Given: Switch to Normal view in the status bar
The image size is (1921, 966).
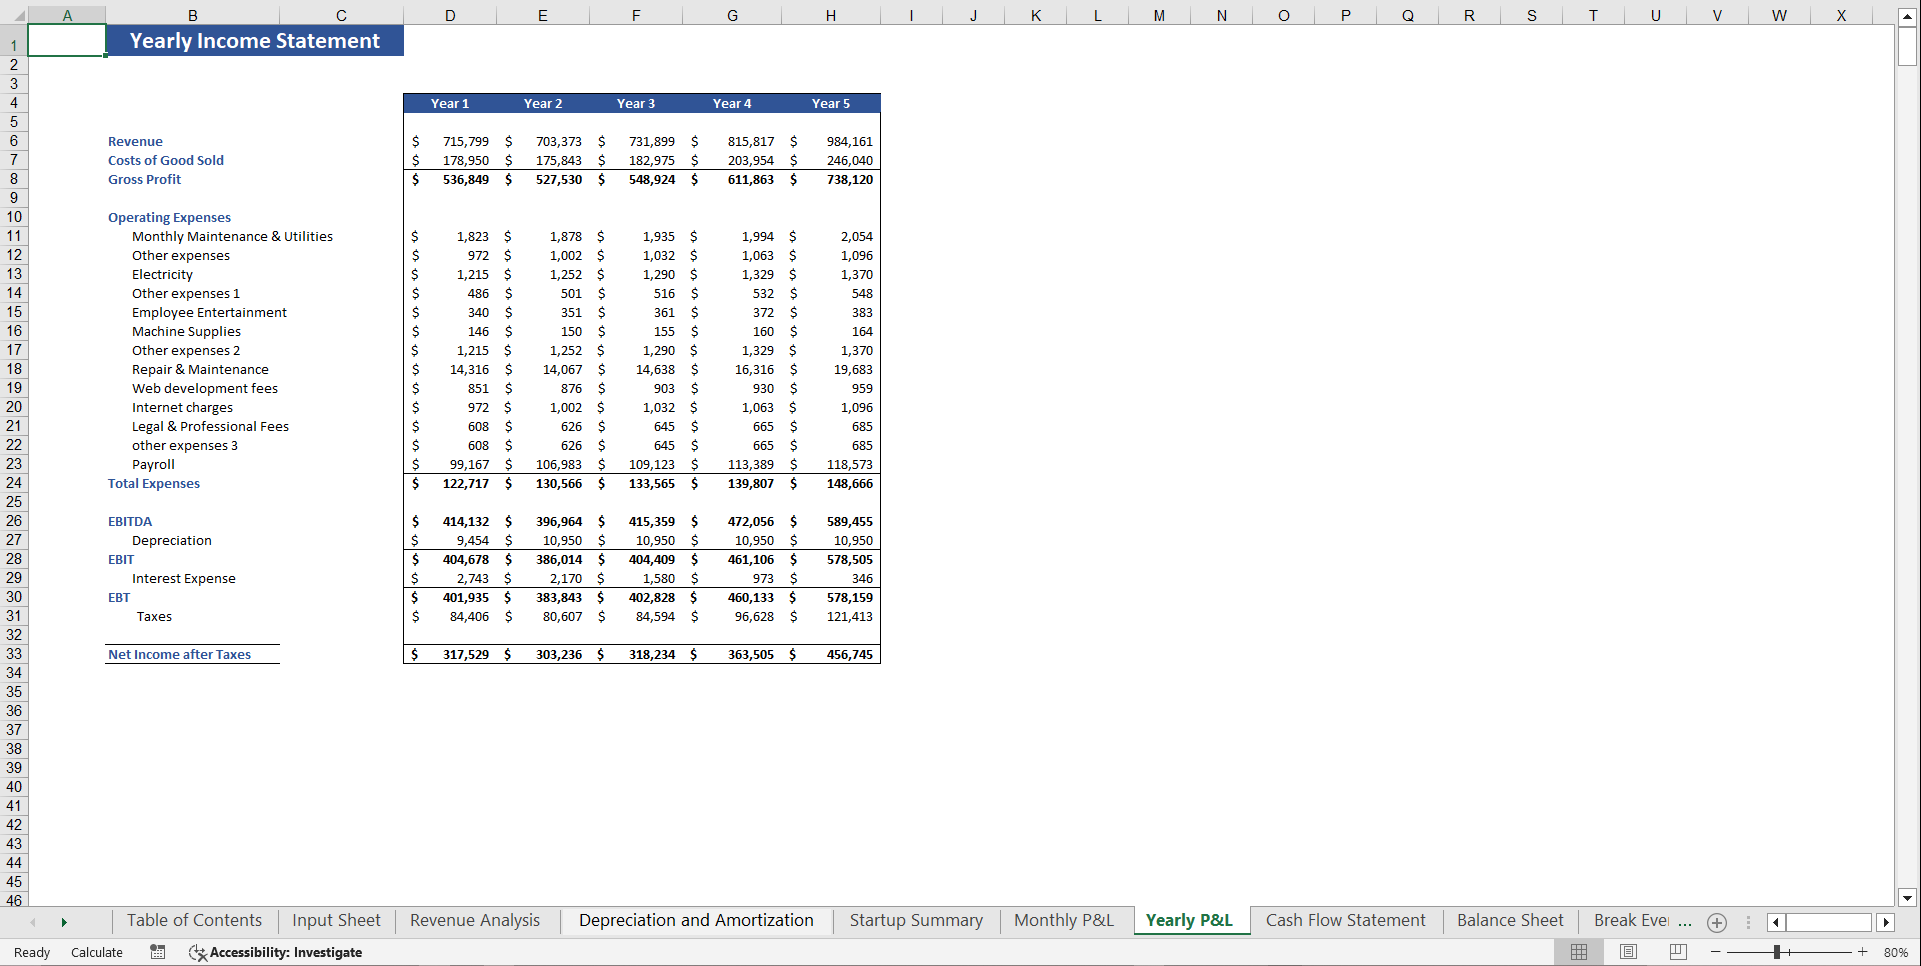Looking at the screenshot, I should click(x=1578, y=952).
